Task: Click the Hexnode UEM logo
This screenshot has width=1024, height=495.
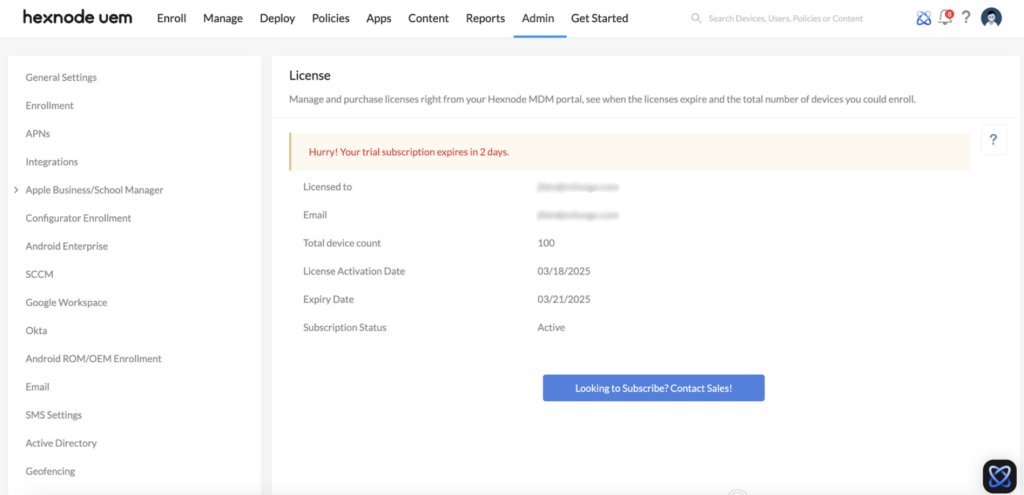Action: (78, 18)
